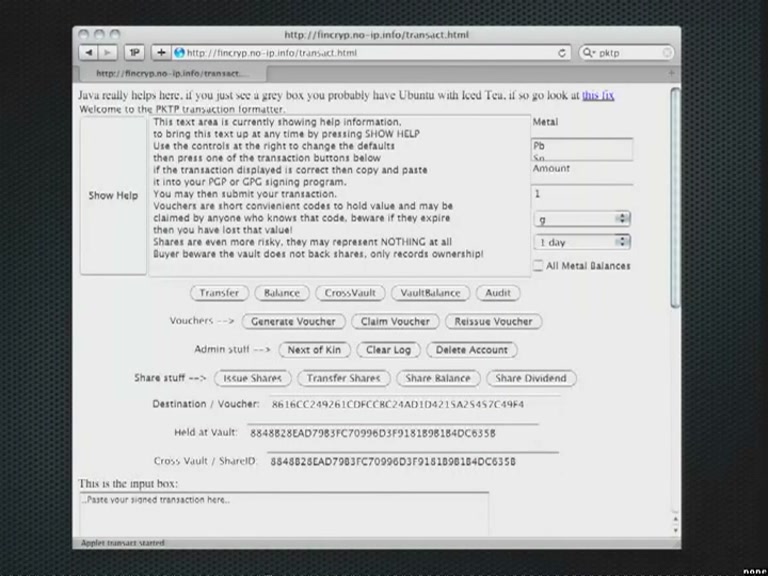The width and height of the screenshot is (768, 576).
Task: Click the browser forward arrow button
Action: pos(107,52)
